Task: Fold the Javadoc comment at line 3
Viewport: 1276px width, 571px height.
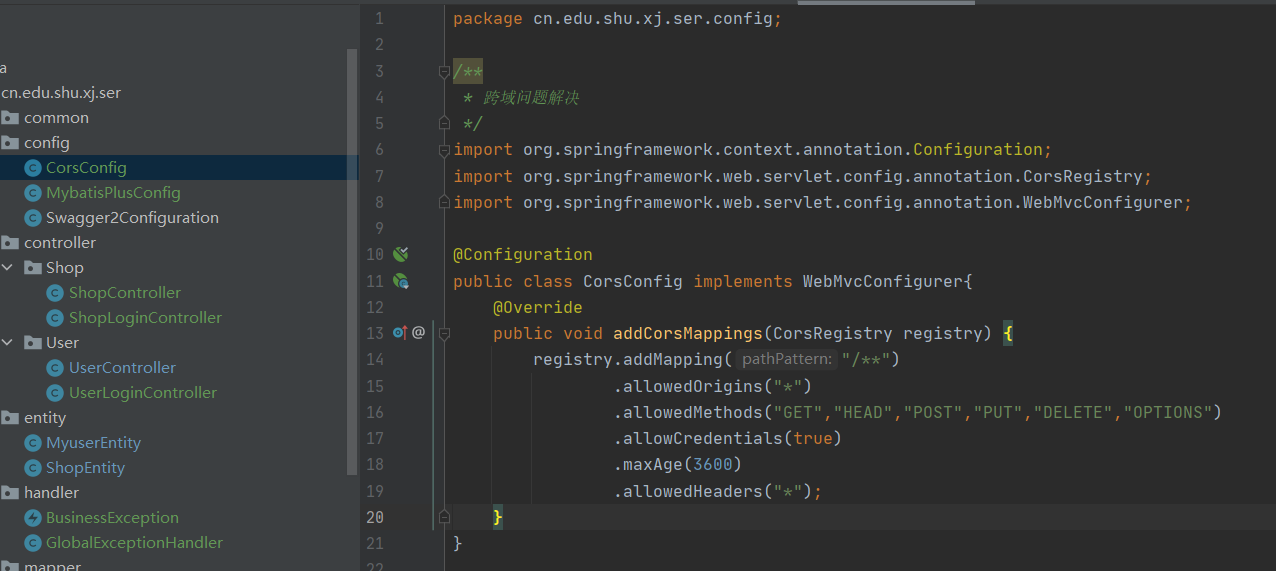Action: (444, 72)
